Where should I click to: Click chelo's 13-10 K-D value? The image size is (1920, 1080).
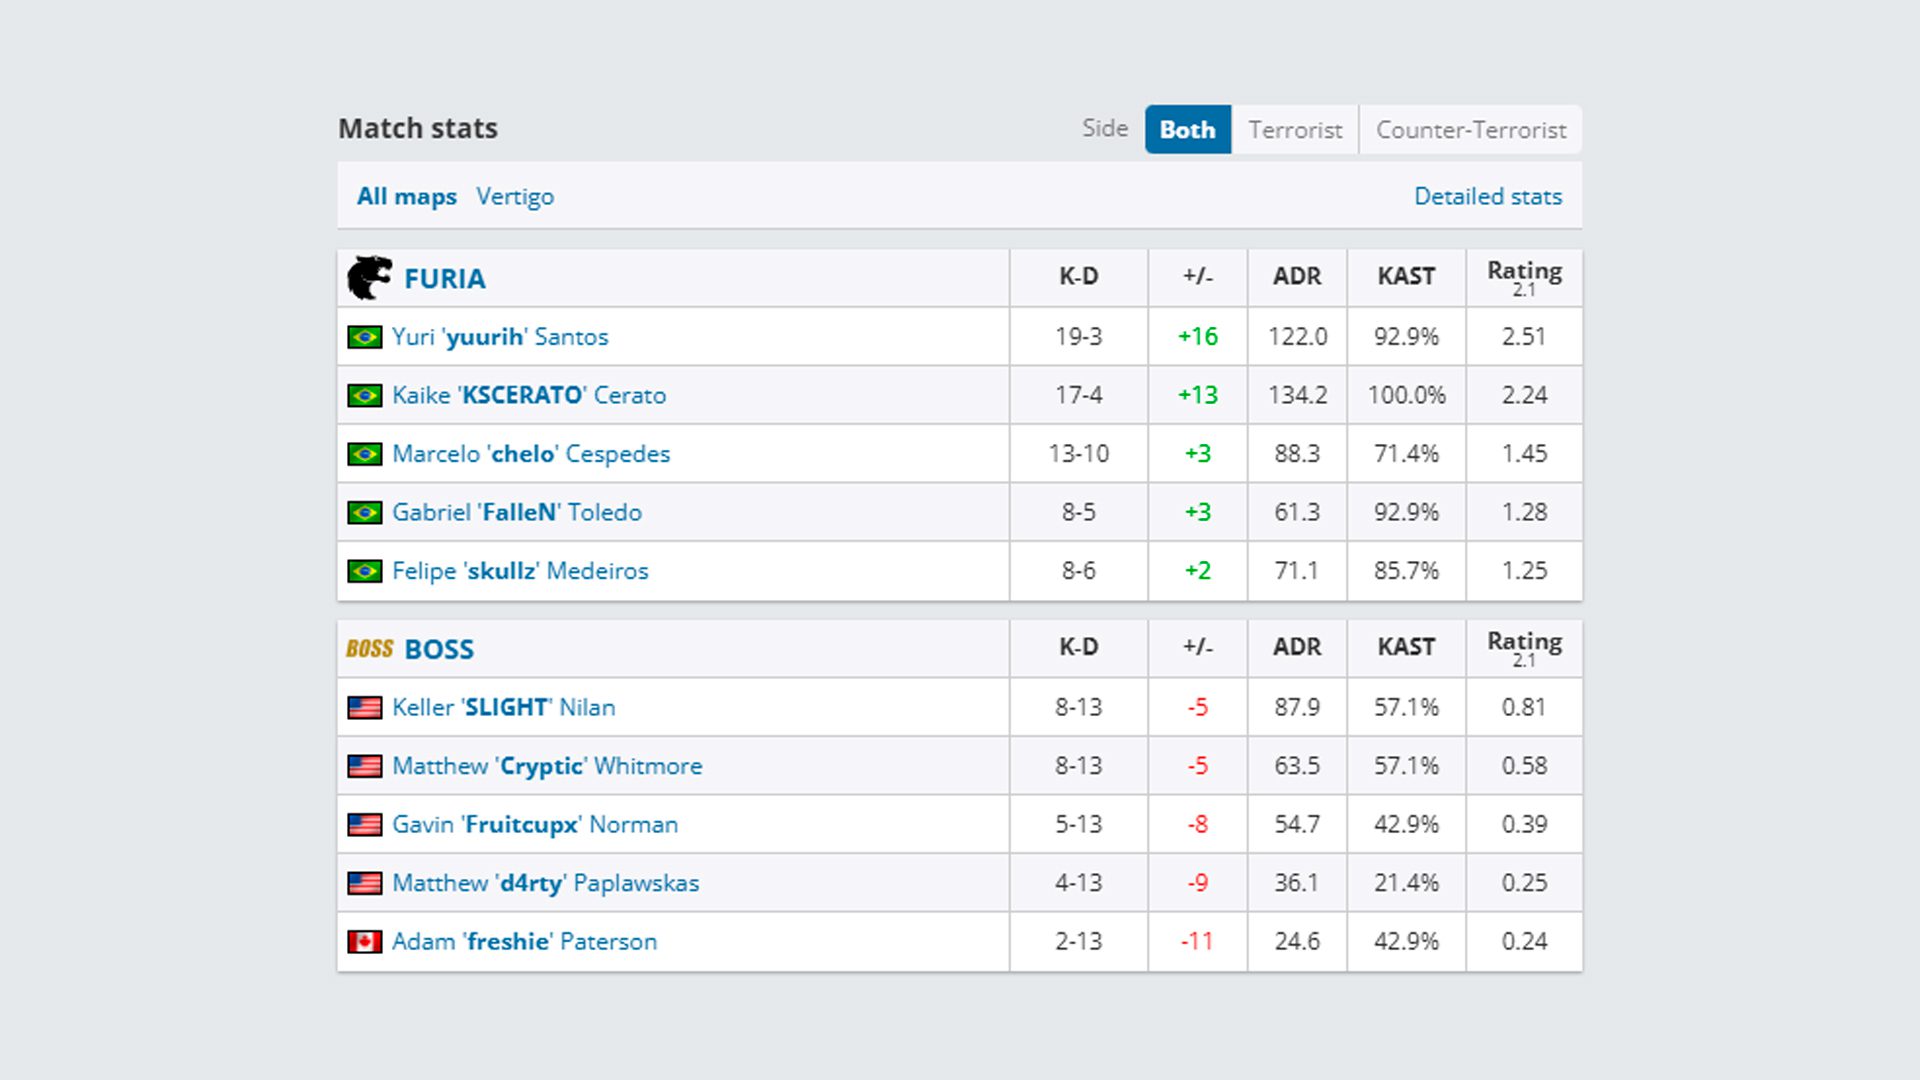[x=1079, y=453]
